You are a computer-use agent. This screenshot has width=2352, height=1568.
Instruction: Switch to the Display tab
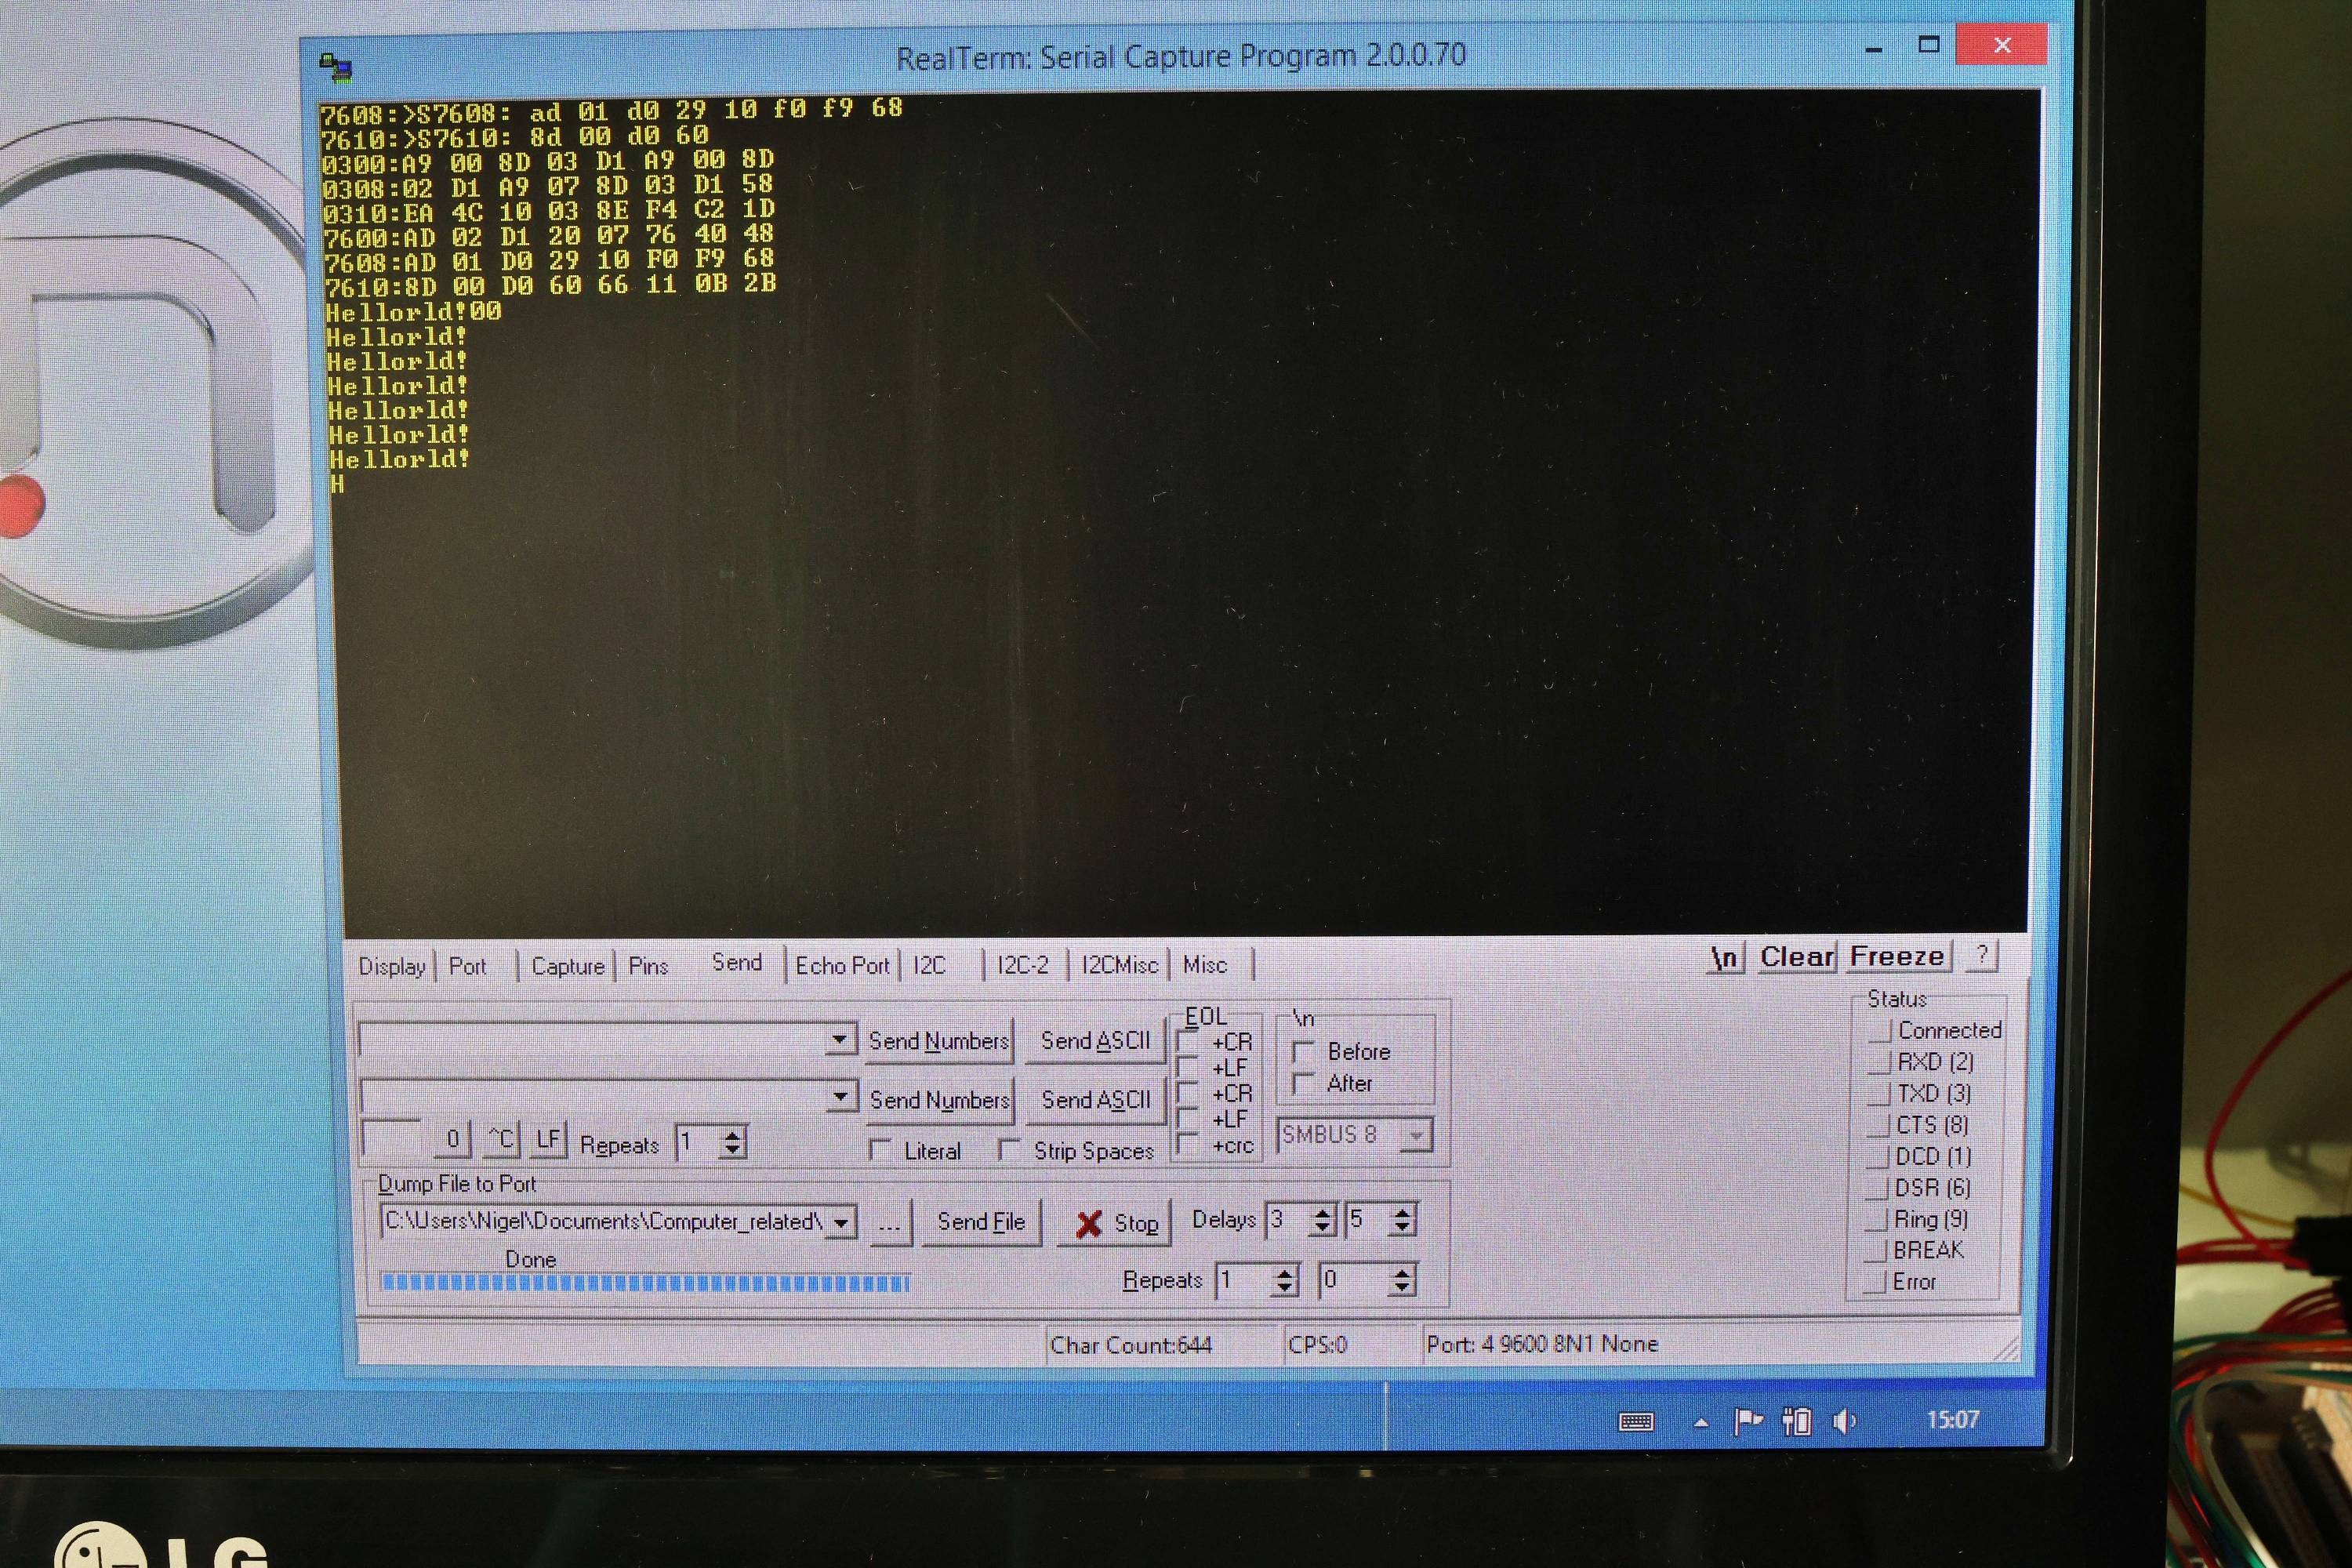(x=392, y=967)
